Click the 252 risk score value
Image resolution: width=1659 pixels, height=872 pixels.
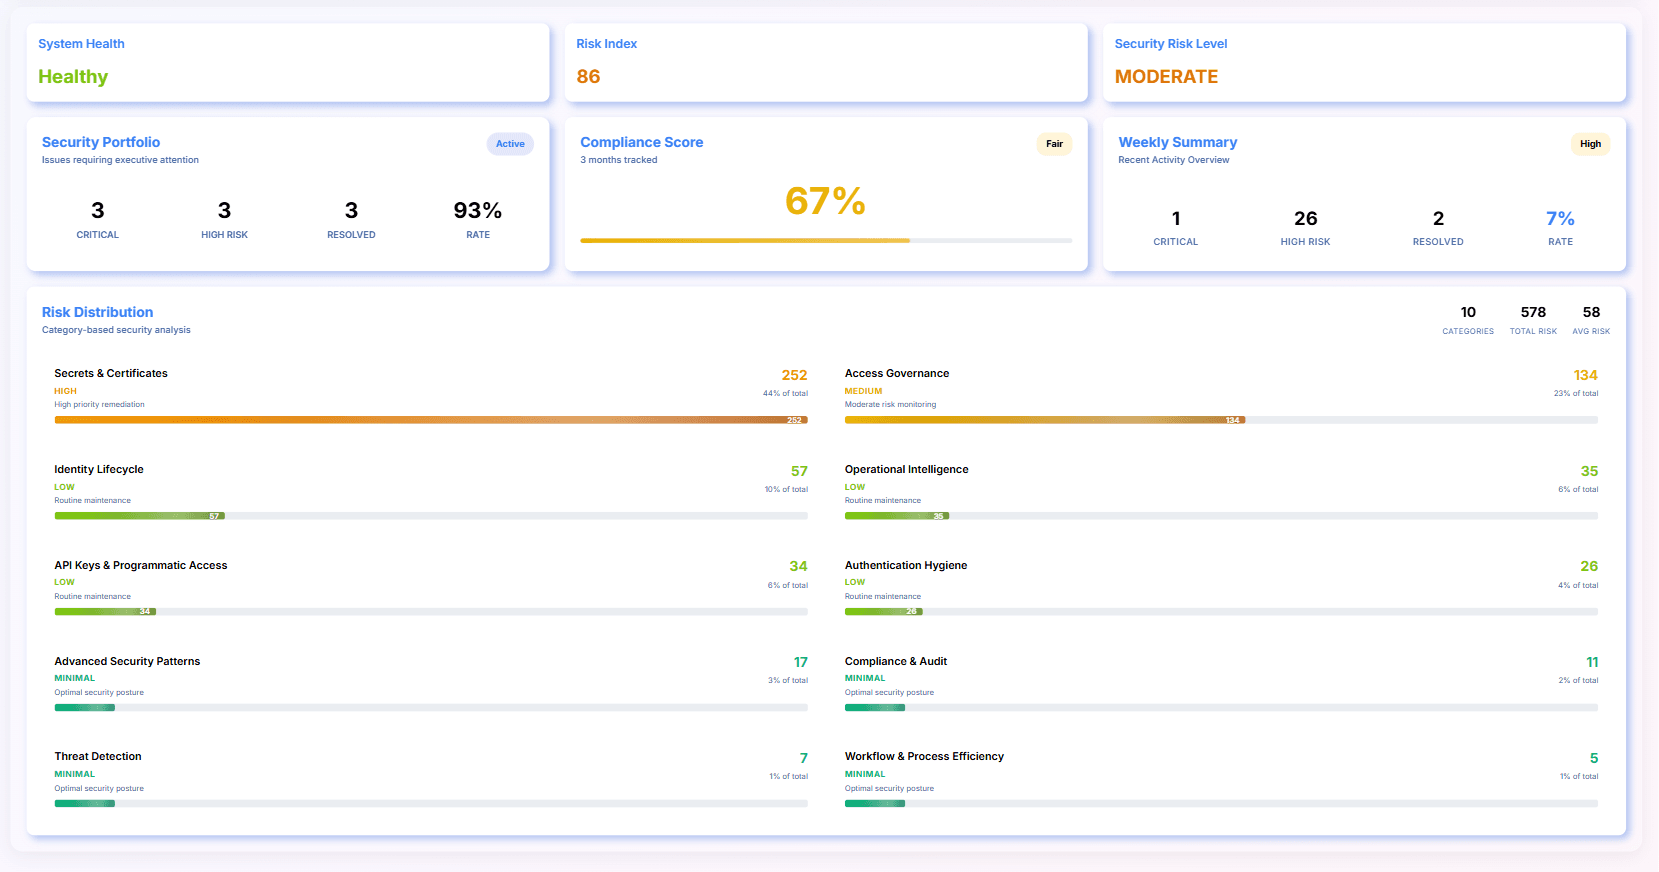click(x=794, y=375)
